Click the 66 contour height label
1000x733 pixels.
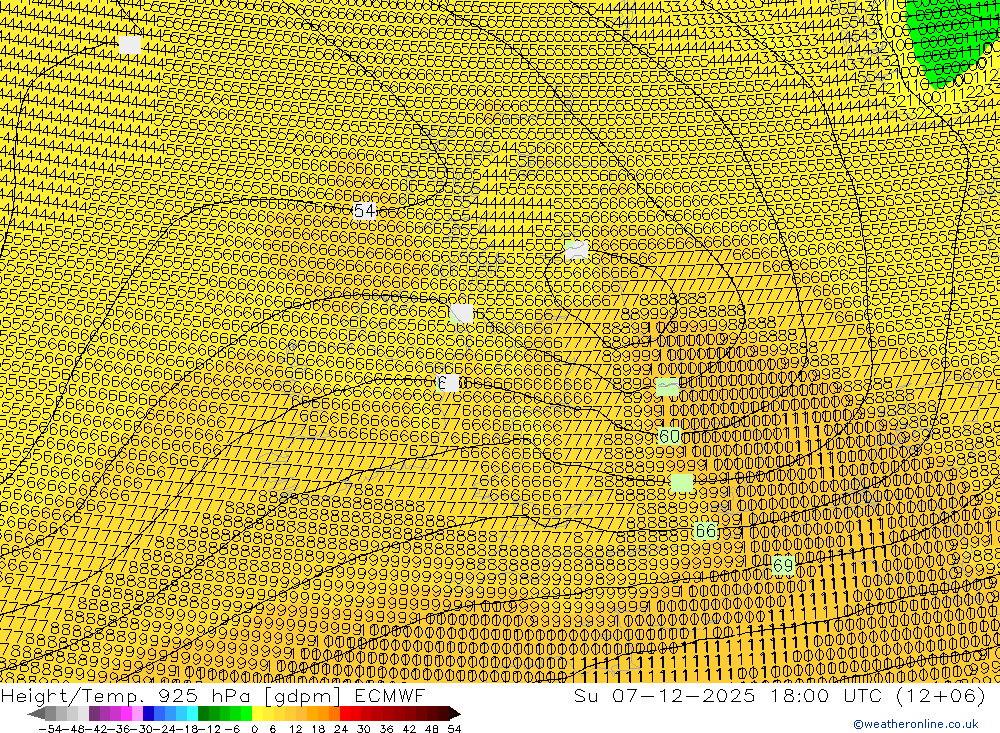[x=705, y=531]
